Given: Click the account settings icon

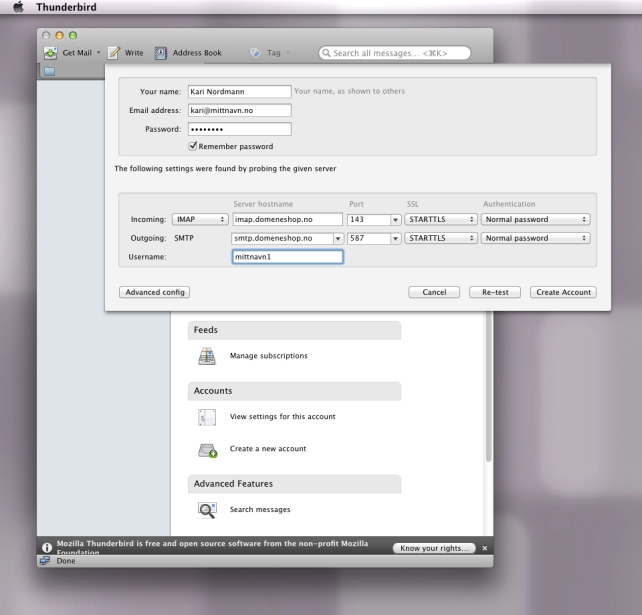Looking at the screenshot, I should 207,417.
